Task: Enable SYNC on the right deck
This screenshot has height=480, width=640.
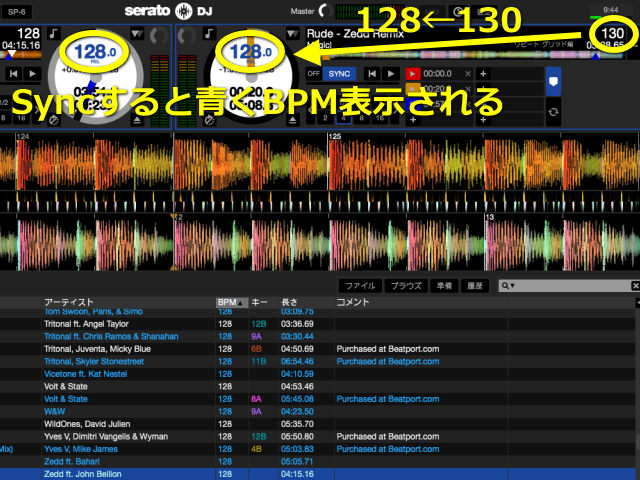Action: pyautogui.click(x=339, y=74)
